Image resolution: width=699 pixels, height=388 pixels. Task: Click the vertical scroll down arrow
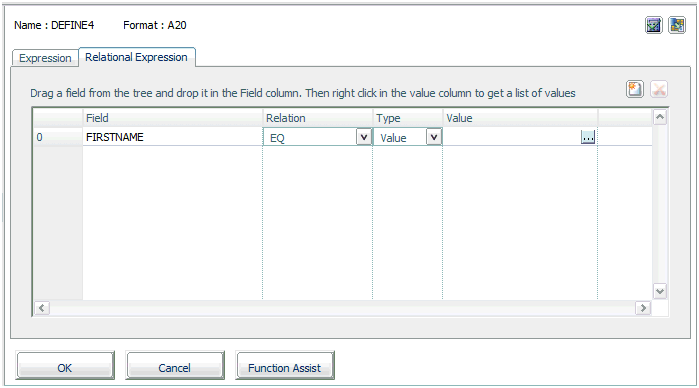pos(660,291)
